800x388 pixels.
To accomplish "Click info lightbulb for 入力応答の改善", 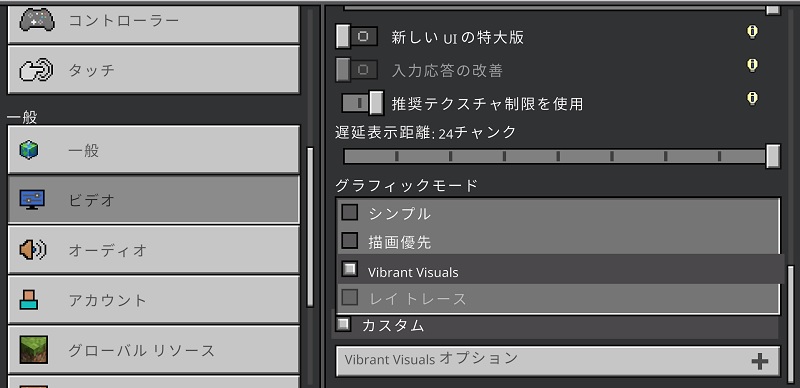I will (752, 65).
